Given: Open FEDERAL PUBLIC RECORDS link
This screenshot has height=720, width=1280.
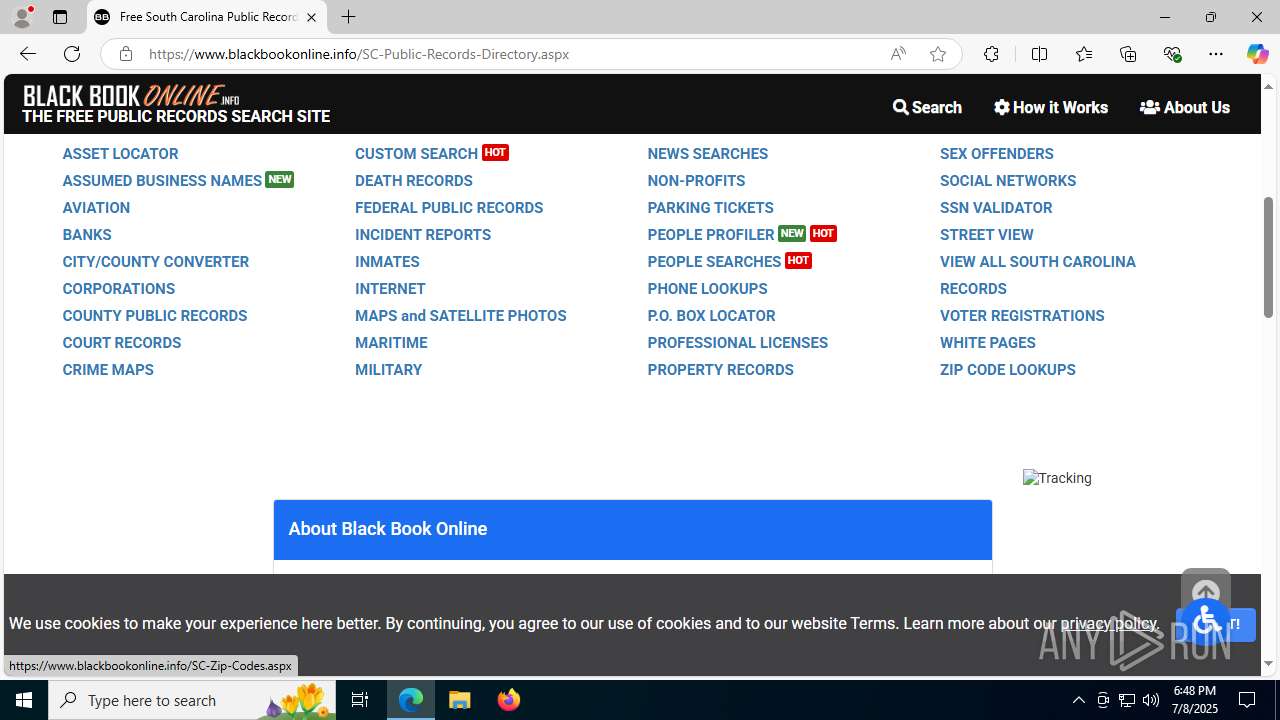Looking at the screenshot, I should (449, 208).
